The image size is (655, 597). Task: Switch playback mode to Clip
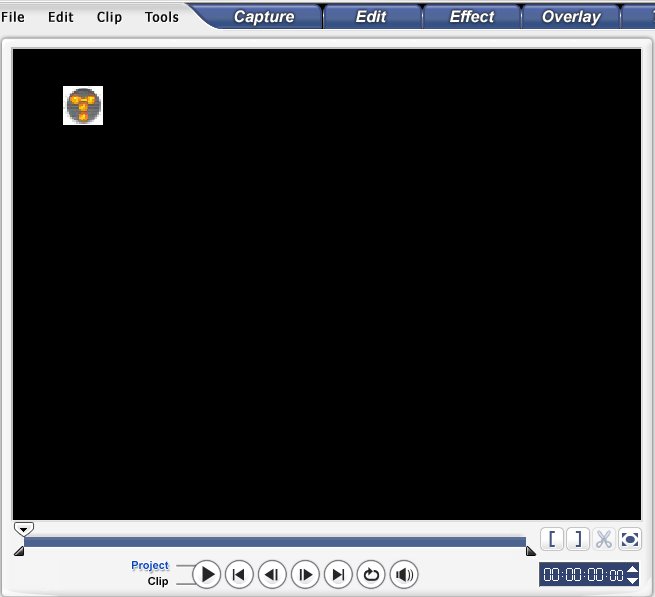click(x=158, y=581)
